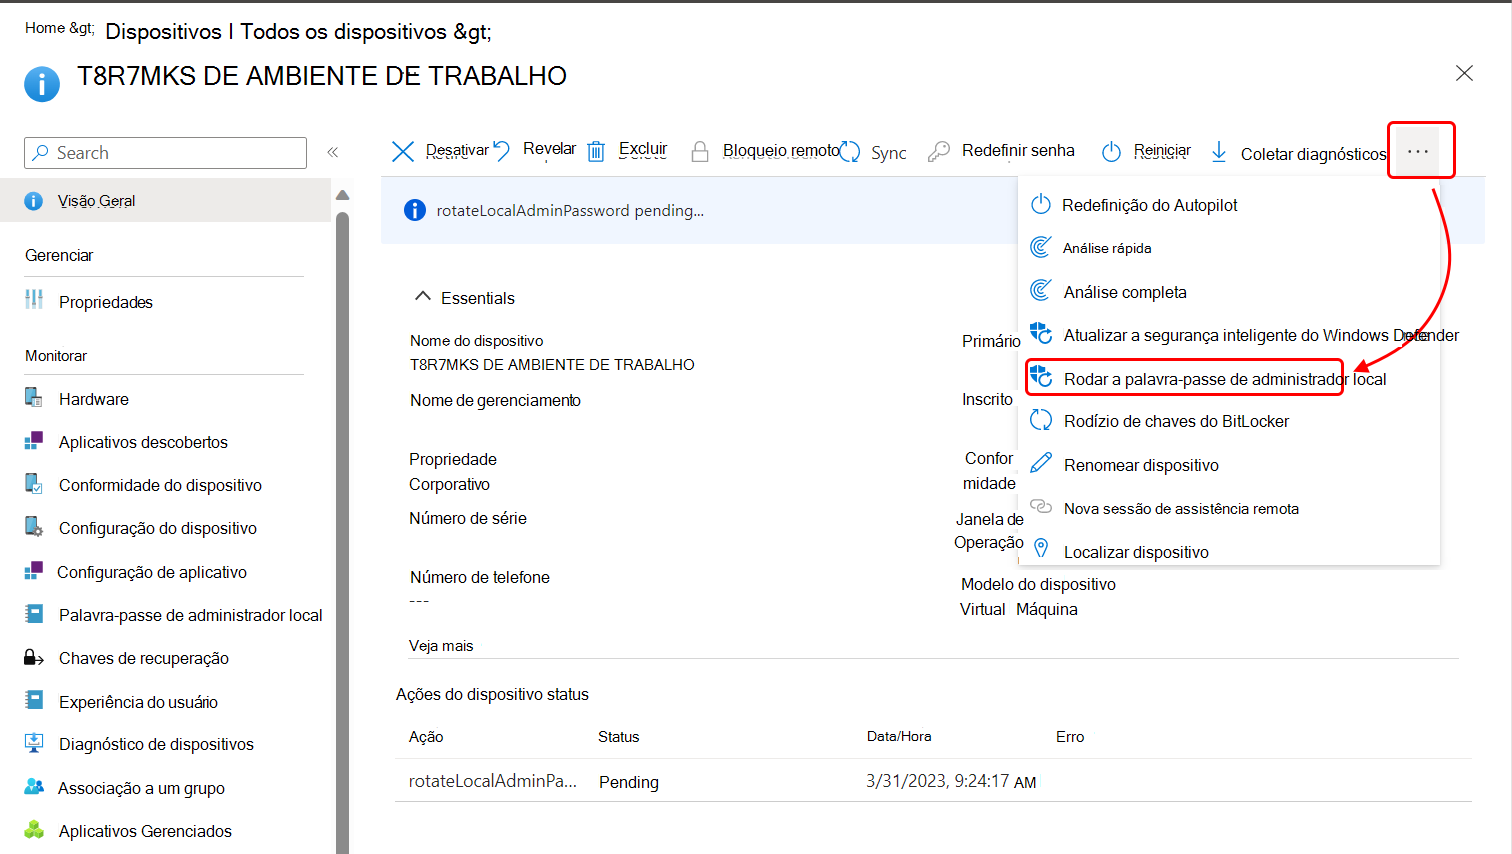The image size is (1512, 854).
Task: Go to Home breadcrumb link
Action: click(x=45, y=28)
